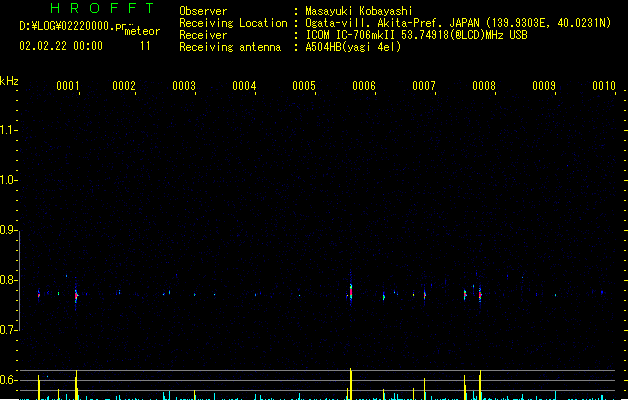Click the date stamp 02.02.22 00:00
This screenshot has height=400, width=629.
[x=61, y=46]
